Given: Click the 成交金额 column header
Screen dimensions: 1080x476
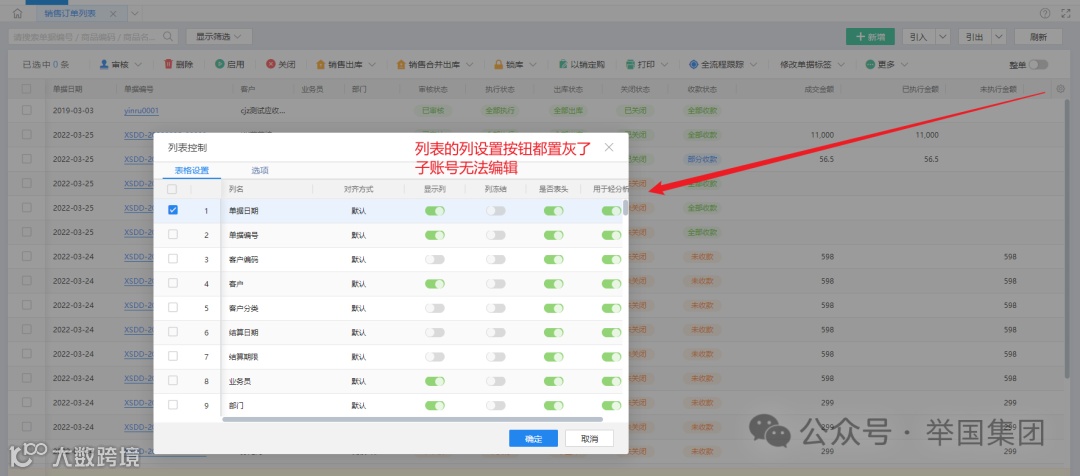Looking at the screenshot, I should click(819, 89).
